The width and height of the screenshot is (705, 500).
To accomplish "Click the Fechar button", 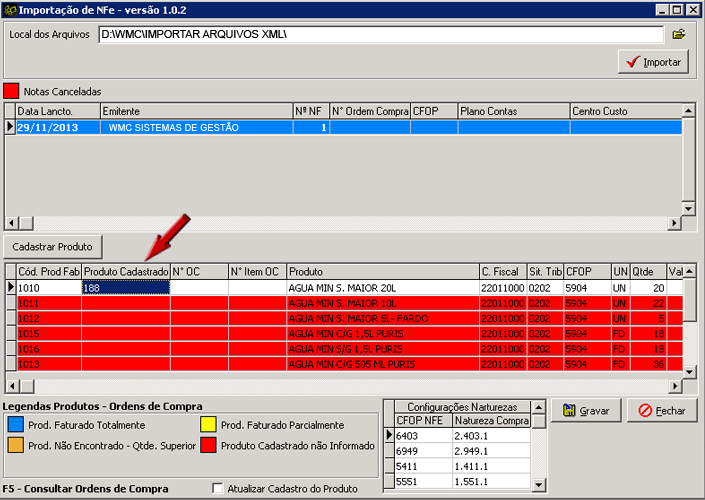I will click(x=660, y=411).
